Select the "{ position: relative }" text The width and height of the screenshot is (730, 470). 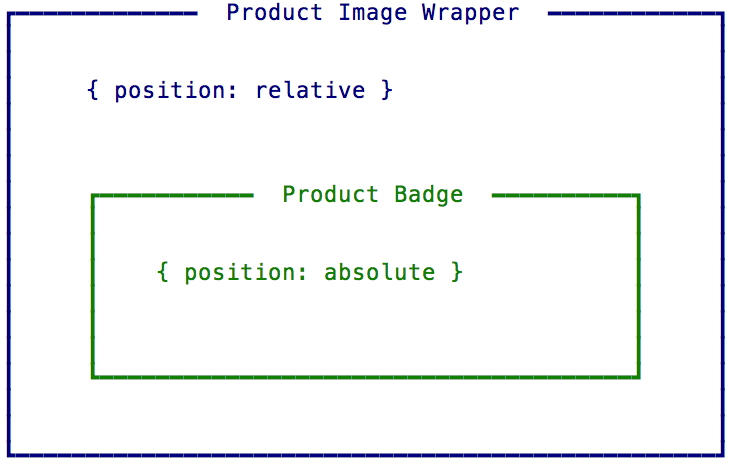tap(240, 90)
